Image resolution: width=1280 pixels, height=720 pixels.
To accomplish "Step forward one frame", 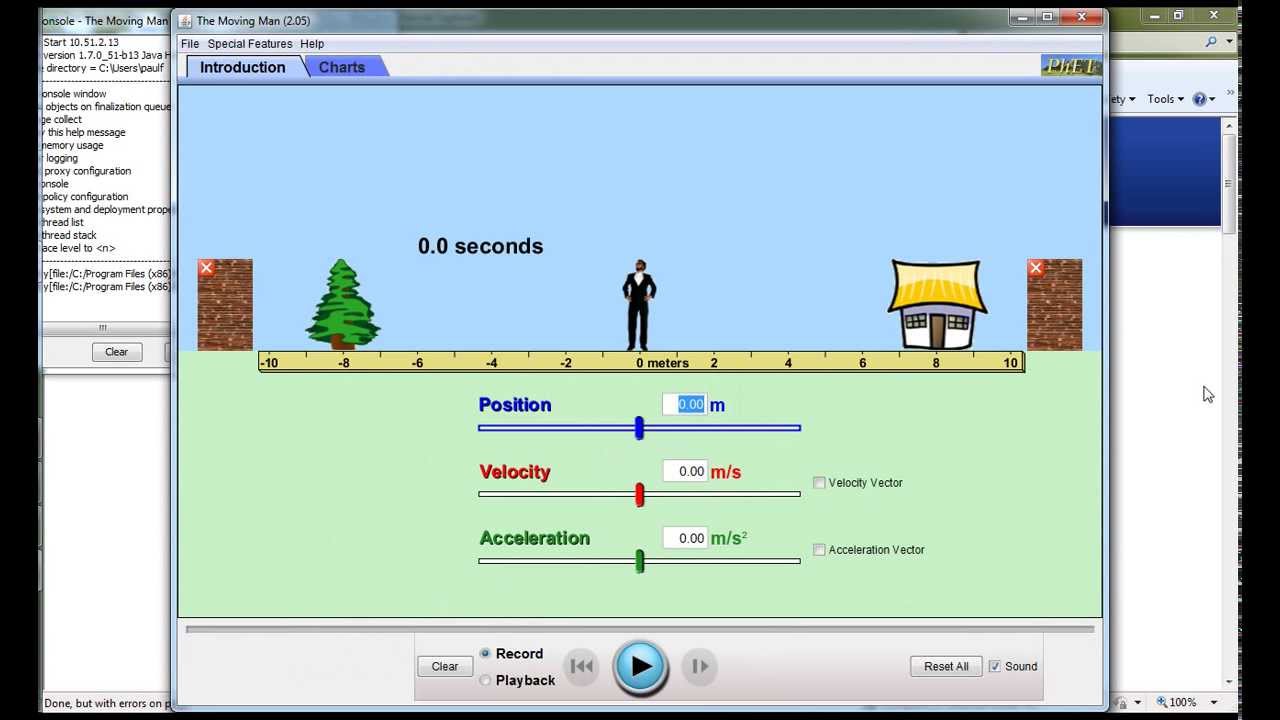I will pos(700,666).
